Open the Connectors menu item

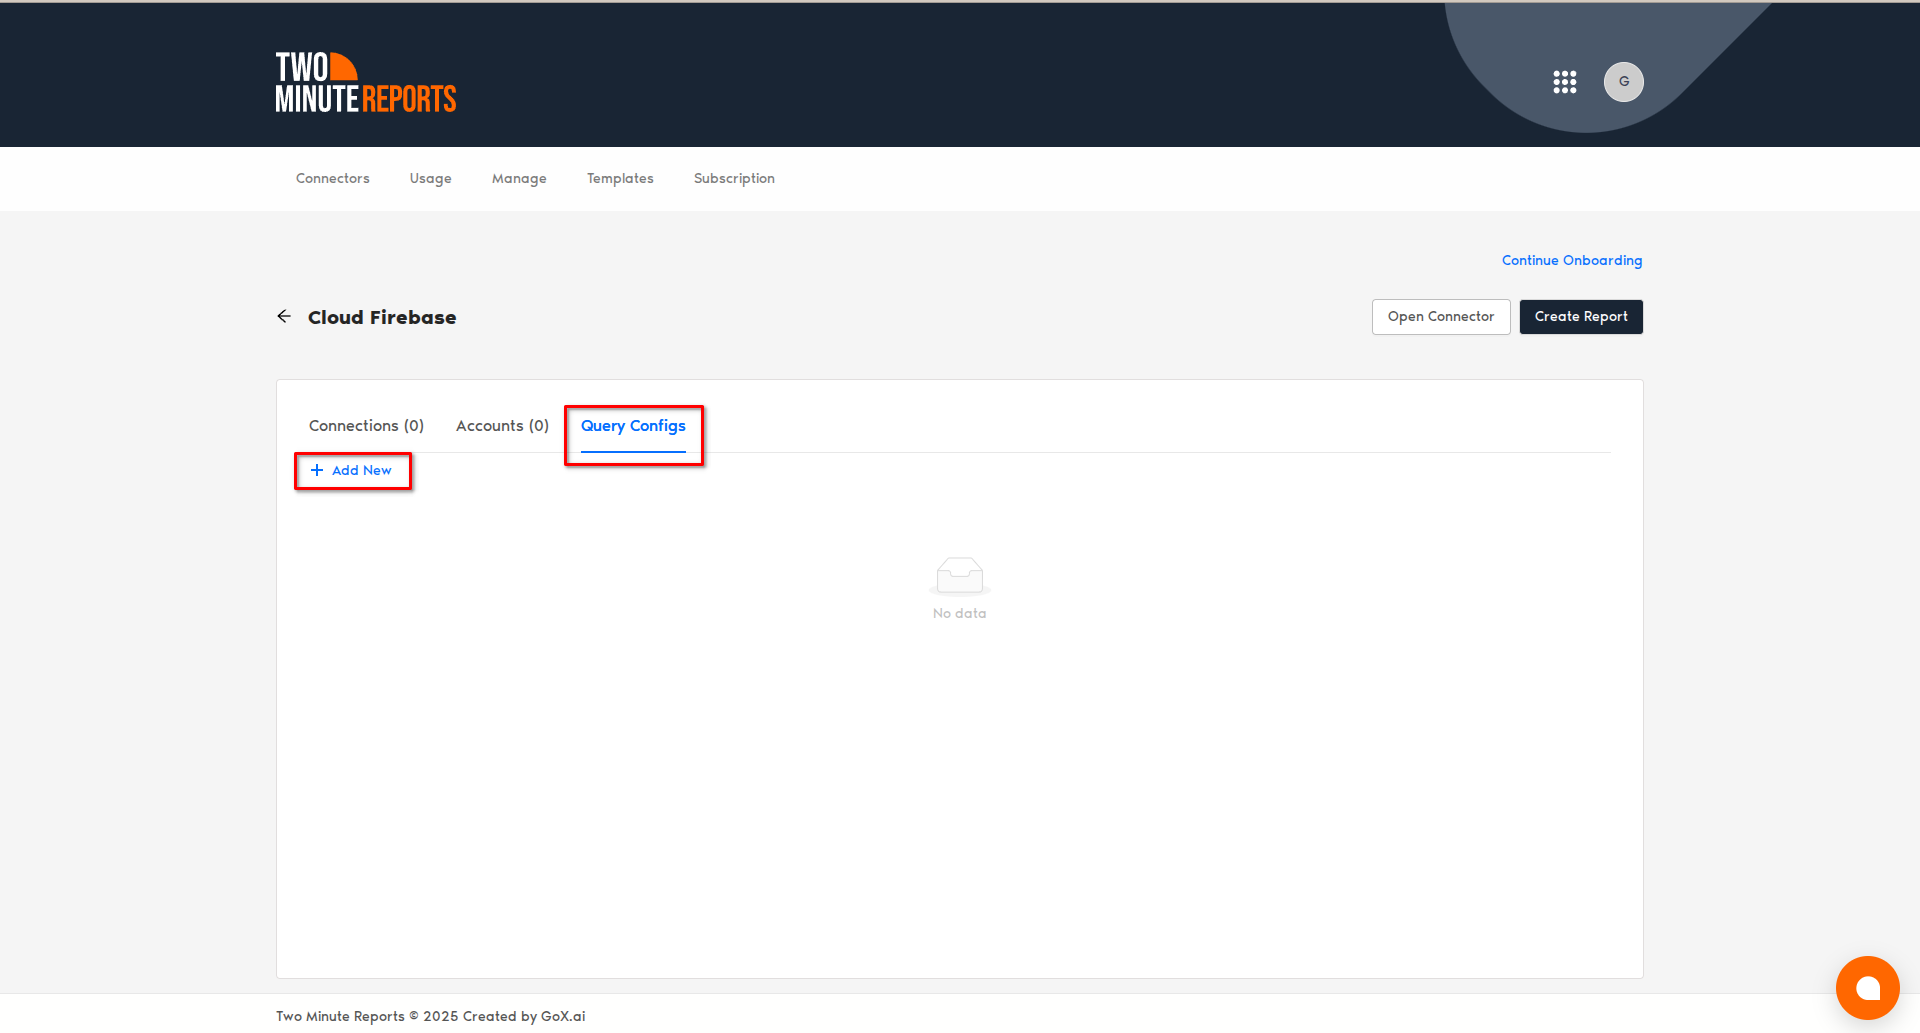(333, 178)
